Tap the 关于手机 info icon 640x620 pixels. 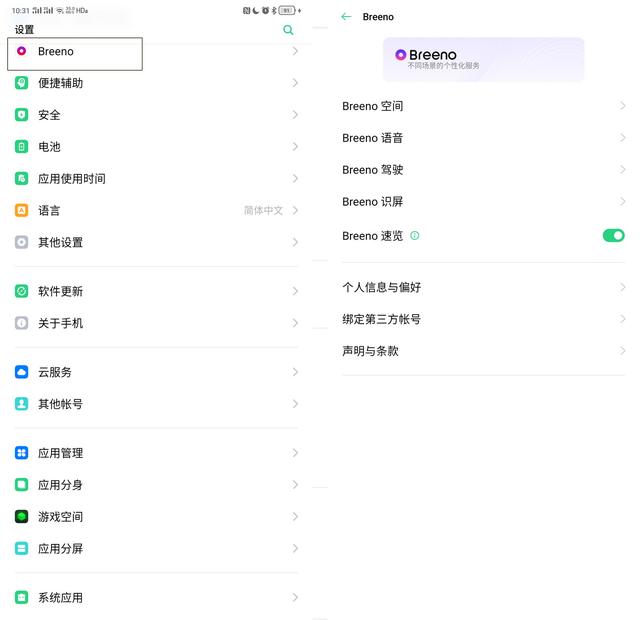[21, 323]
